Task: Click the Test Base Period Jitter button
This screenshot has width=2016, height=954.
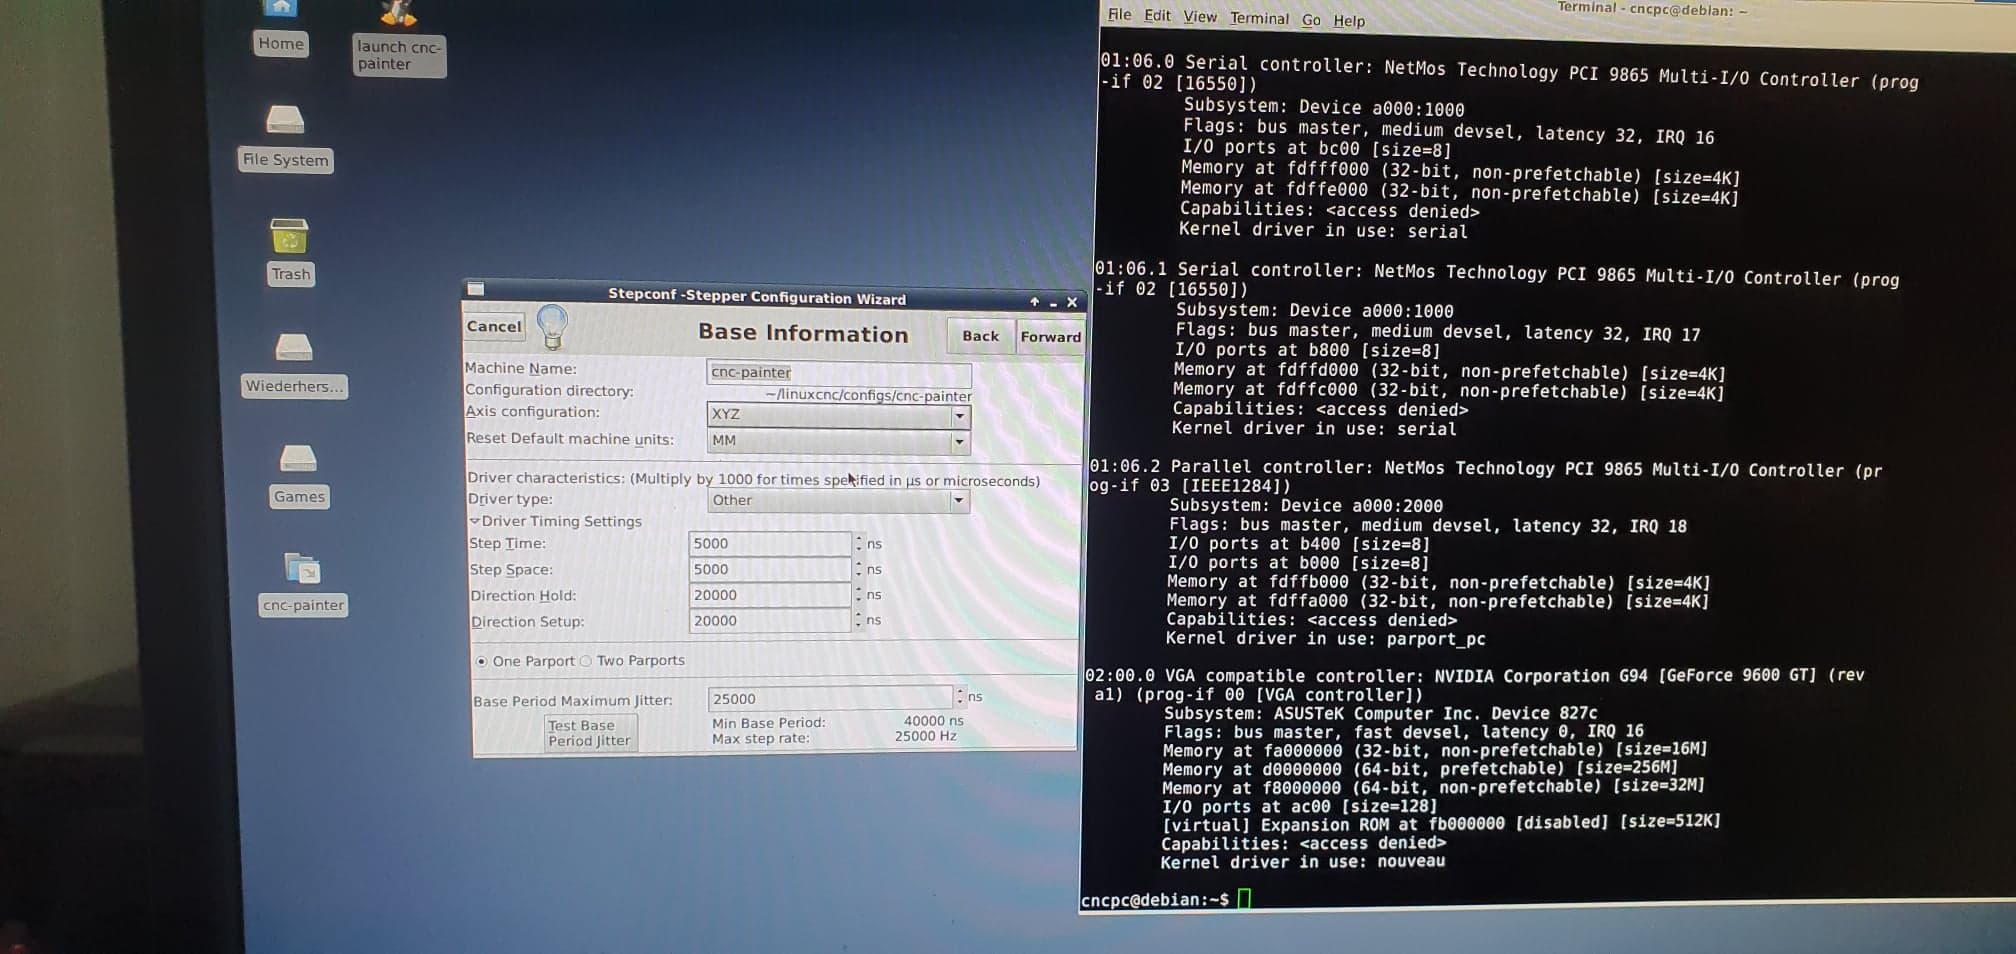Action: (590, 733)
